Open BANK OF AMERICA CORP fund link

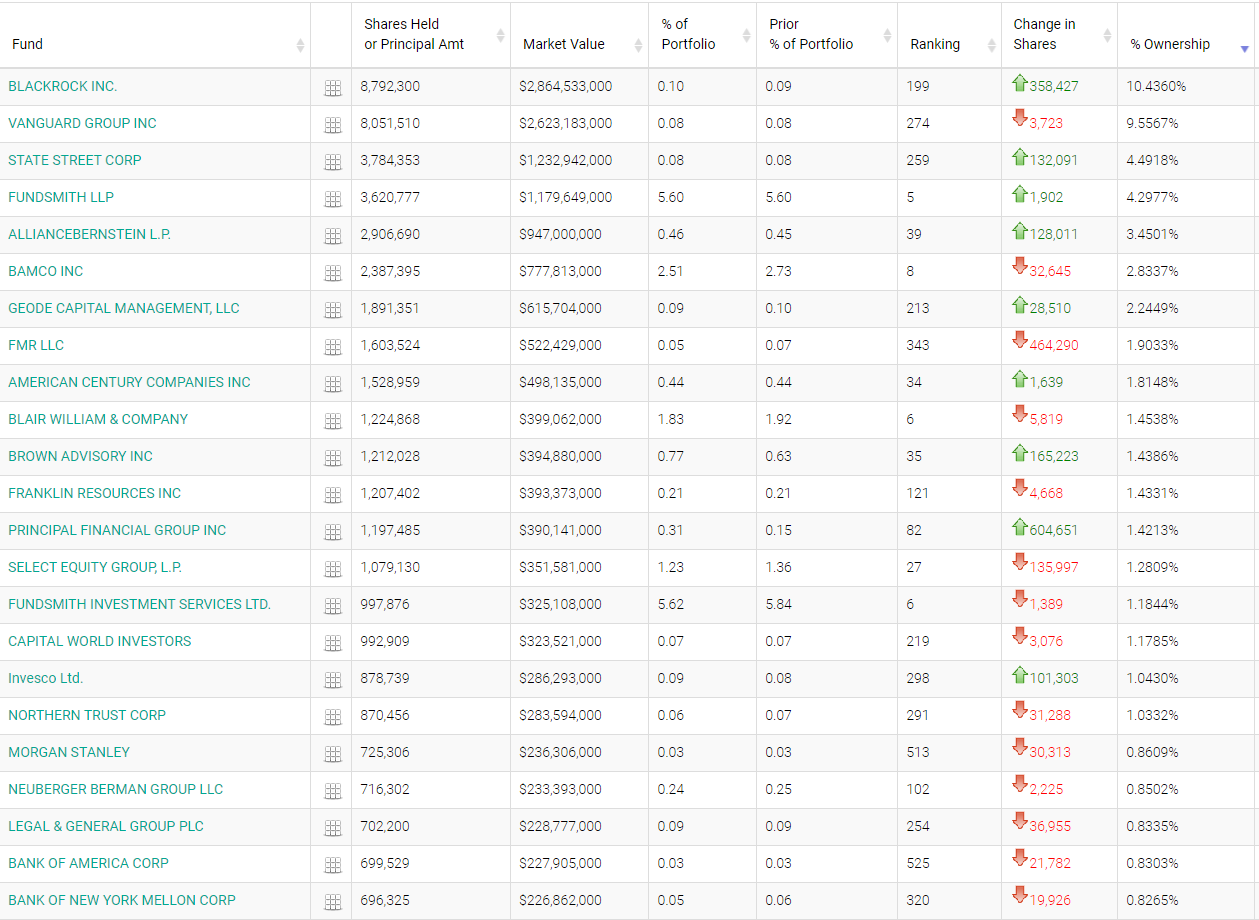(89, 863)
